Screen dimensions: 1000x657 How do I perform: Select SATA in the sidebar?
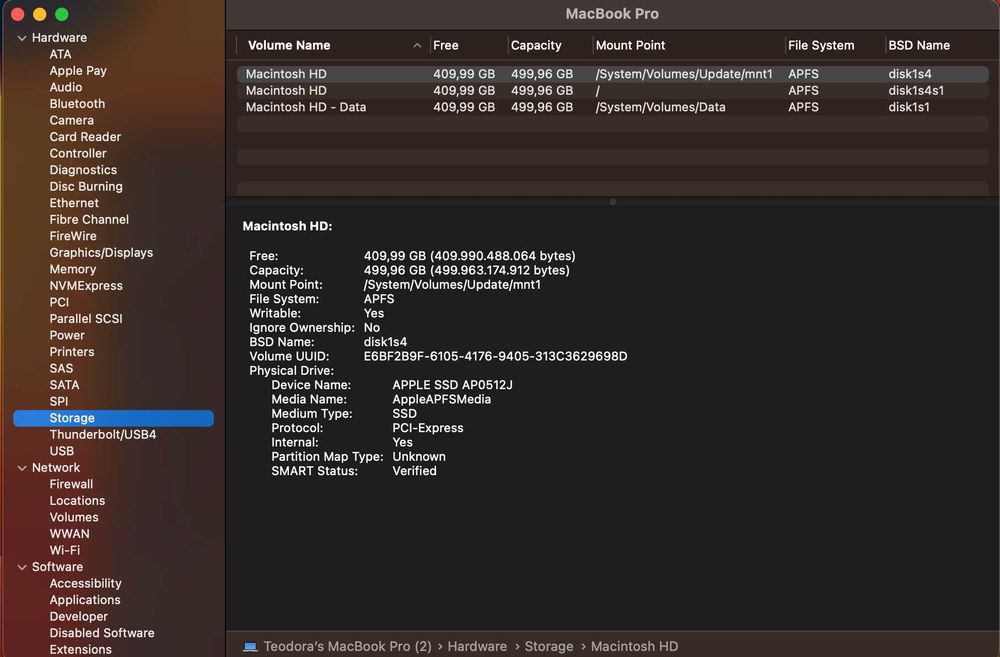[64, 385]
